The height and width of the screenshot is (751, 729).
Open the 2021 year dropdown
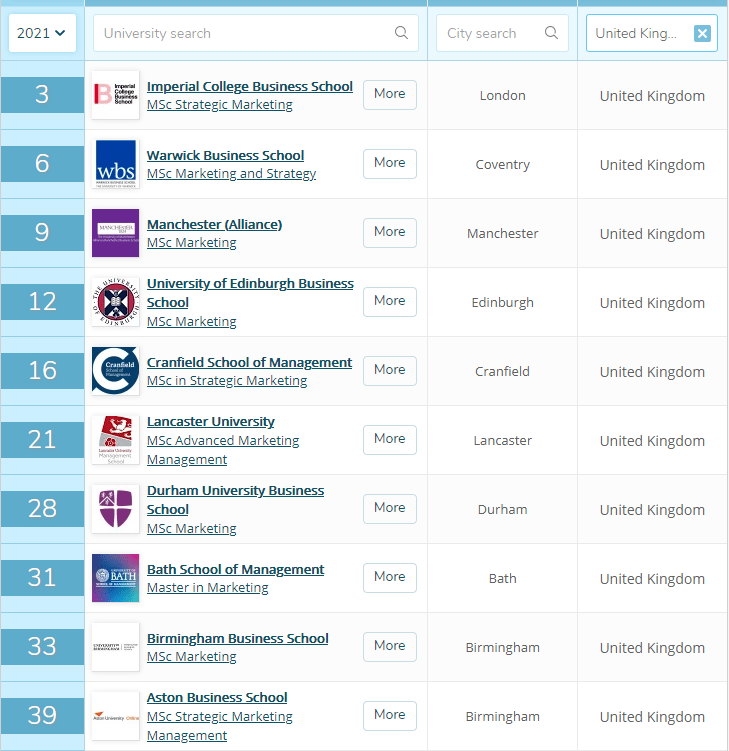(x=42, y=33)
